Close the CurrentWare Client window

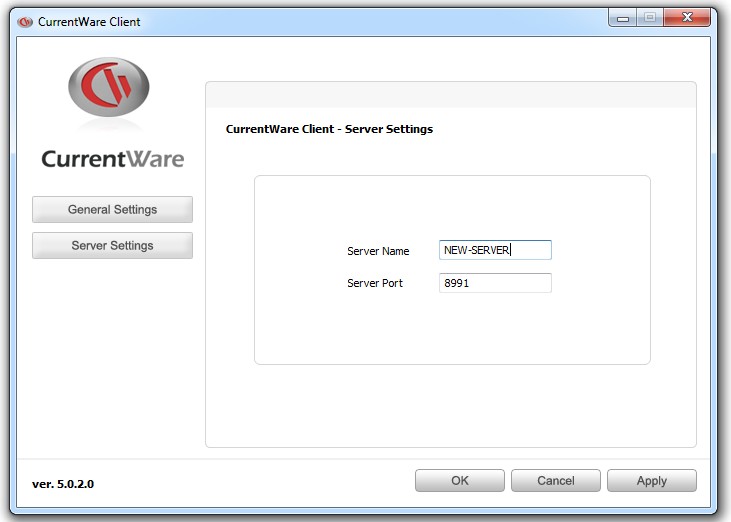pyautogui.click(x=688, y=18)
